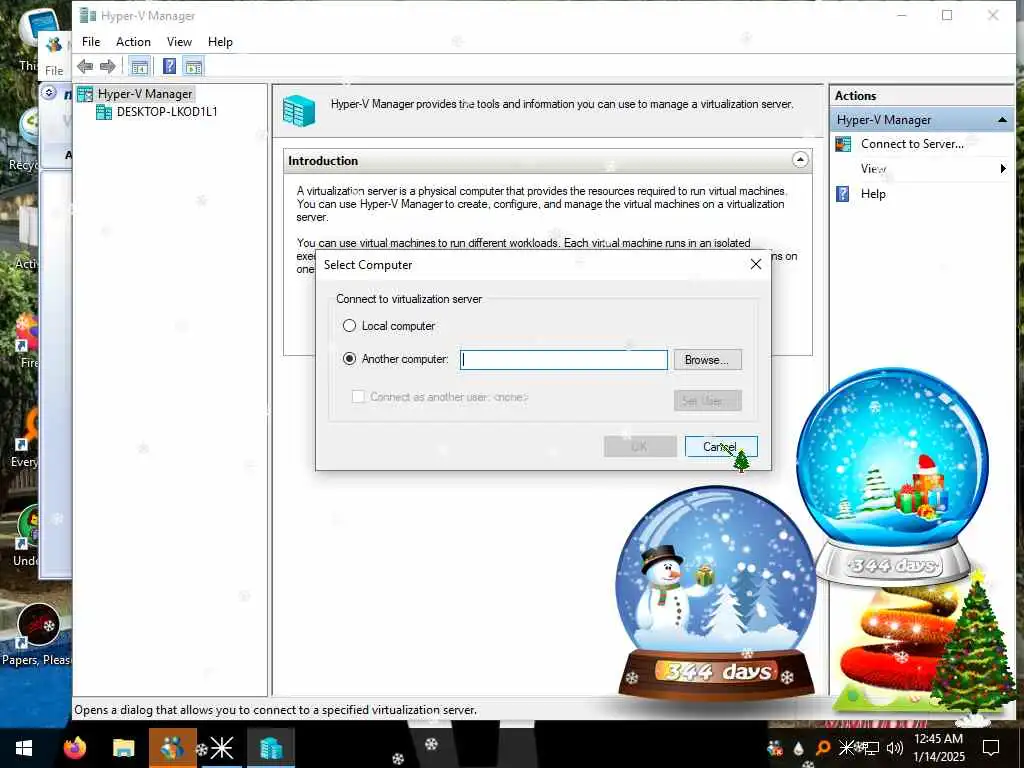The height and width of the screenshot is (768, 1024).
Task: Toggle the Show/Hide Action Pane toolbar icon
Action: pyautogui.click(x=193, y=66)
